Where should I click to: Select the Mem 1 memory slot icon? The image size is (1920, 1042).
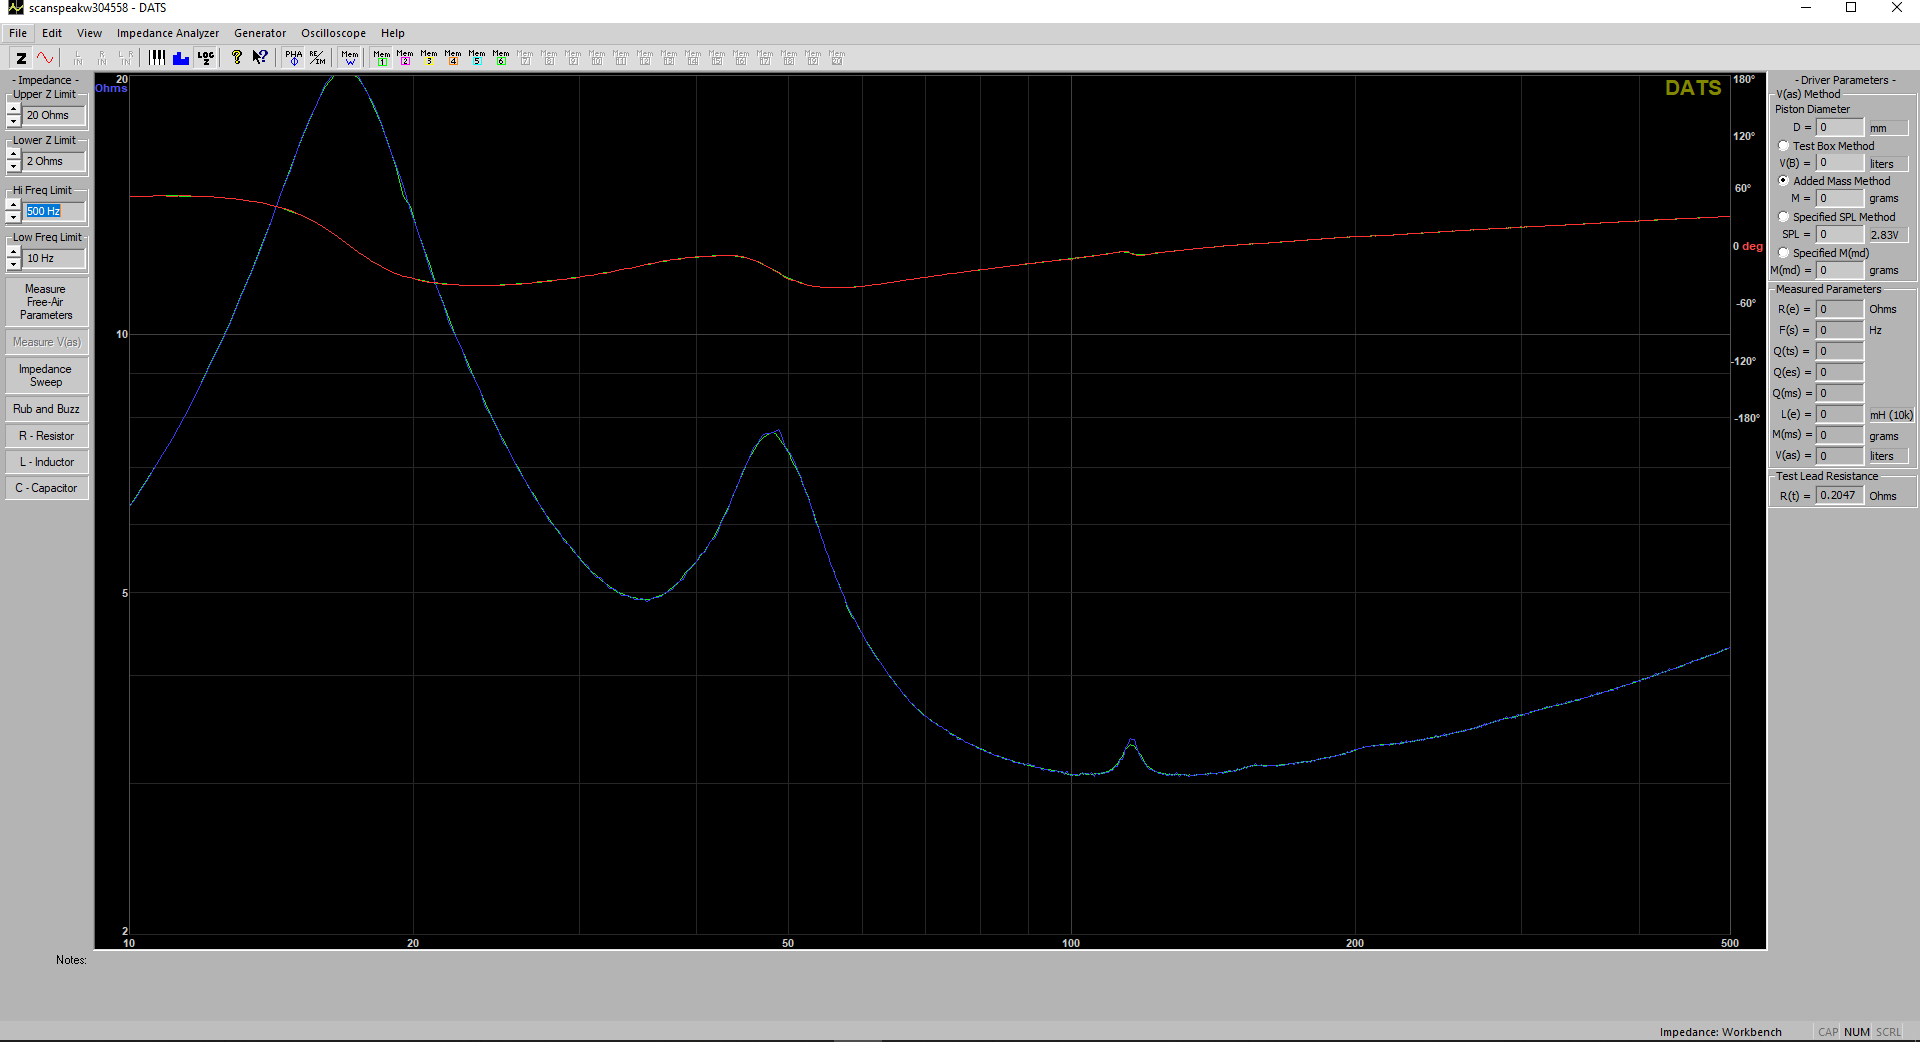382,58
